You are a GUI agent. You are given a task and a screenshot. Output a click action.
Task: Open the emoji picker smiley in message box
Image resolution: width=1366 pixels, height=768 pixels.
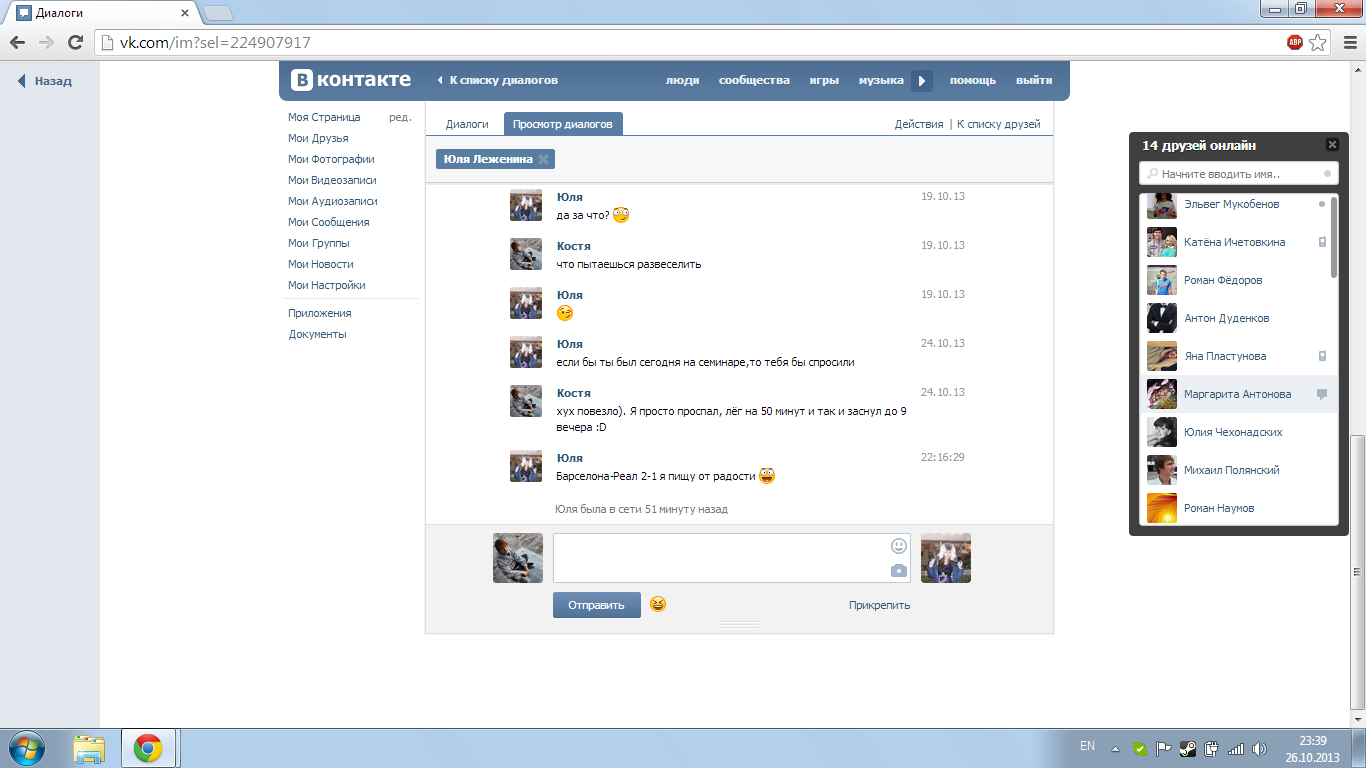click(x=899, y=546)
